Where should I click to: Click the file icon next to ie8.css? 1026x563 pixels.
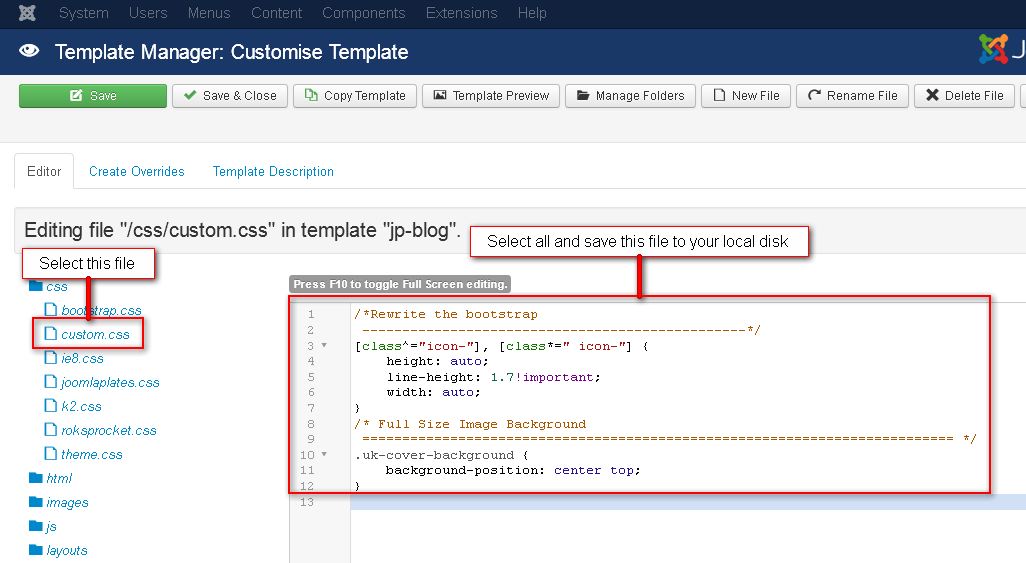50,357
